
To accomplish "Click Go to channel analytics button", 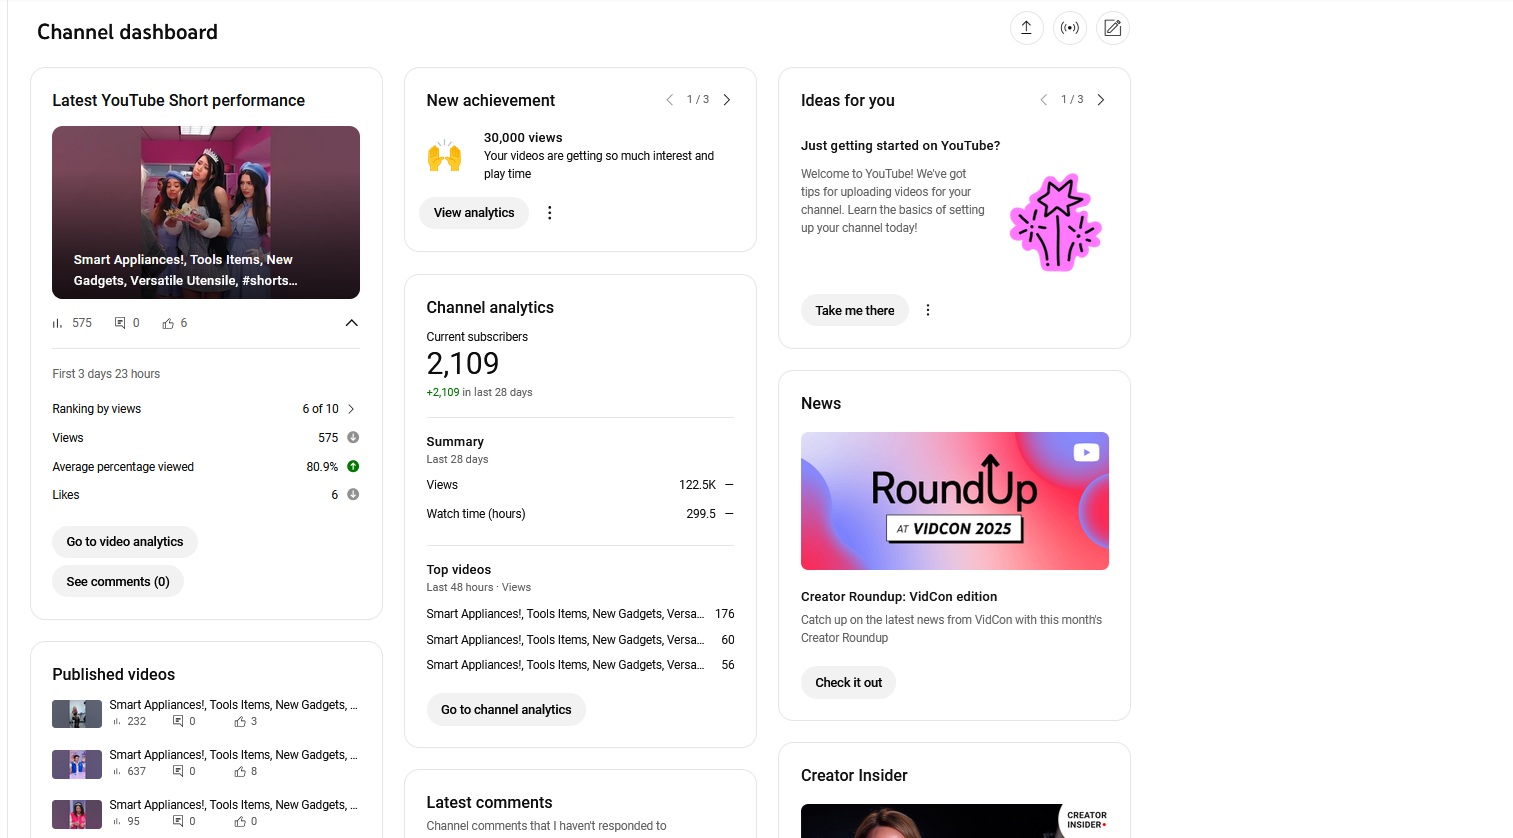I will tap(506, 710).
